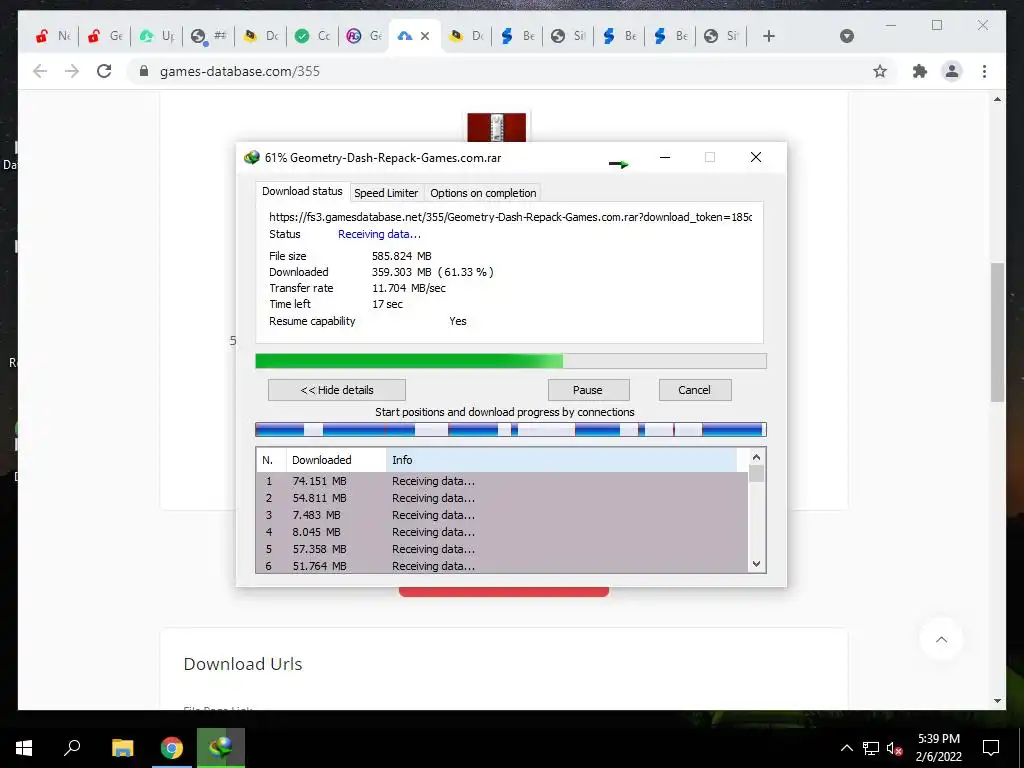1024x768 pixels.
Task: Open the Chrome three-dot menu
Action: pyautogui.click(x=984, y=71)
